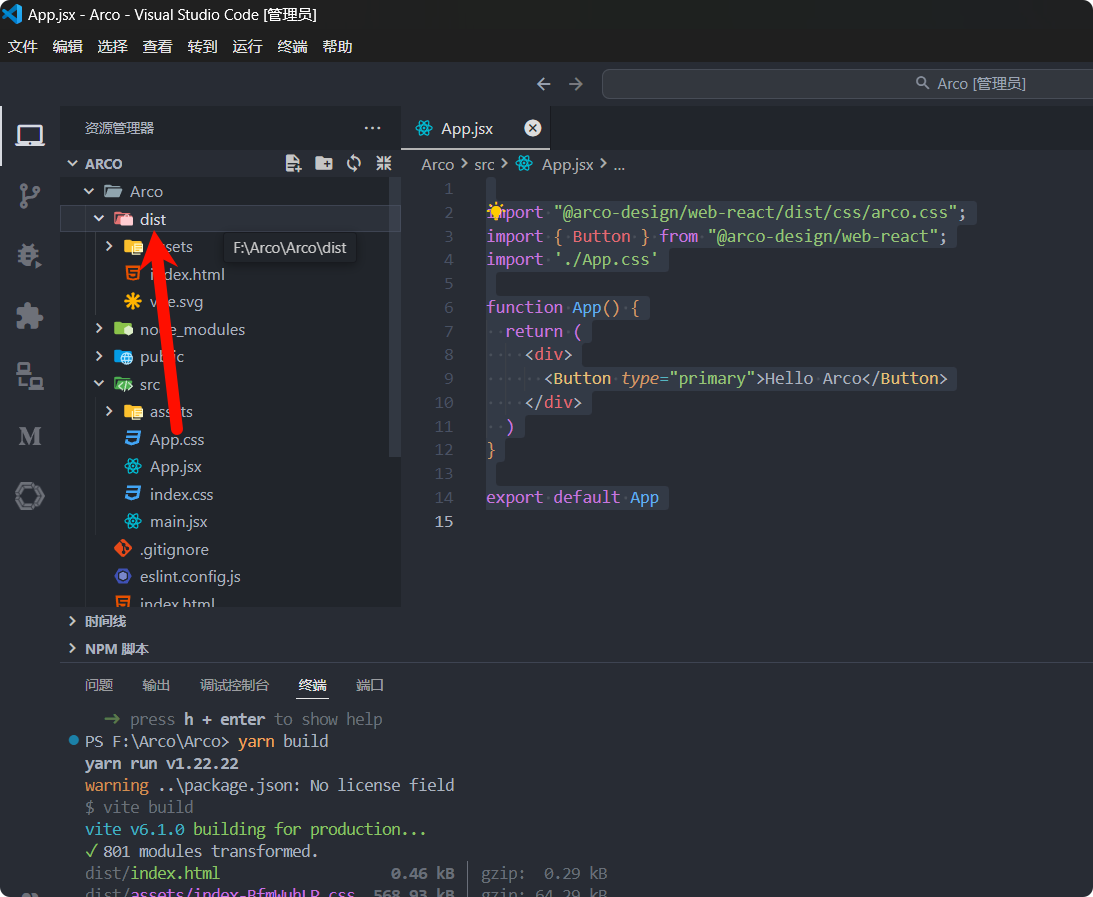Collapse the dist folder chevron
This screenshot has width=1093, height=897.
click(99, 219)
